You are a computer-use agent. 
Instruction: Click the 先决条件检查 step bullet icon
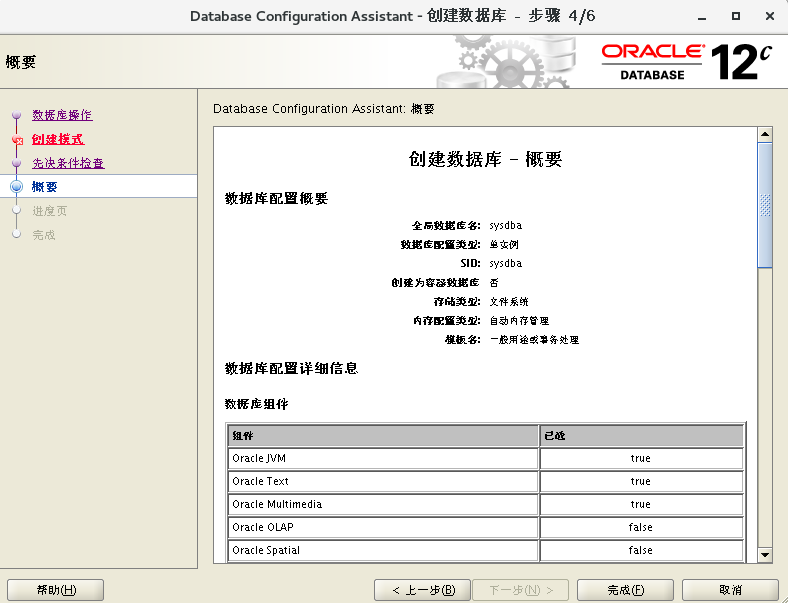(x=17, y=163)
